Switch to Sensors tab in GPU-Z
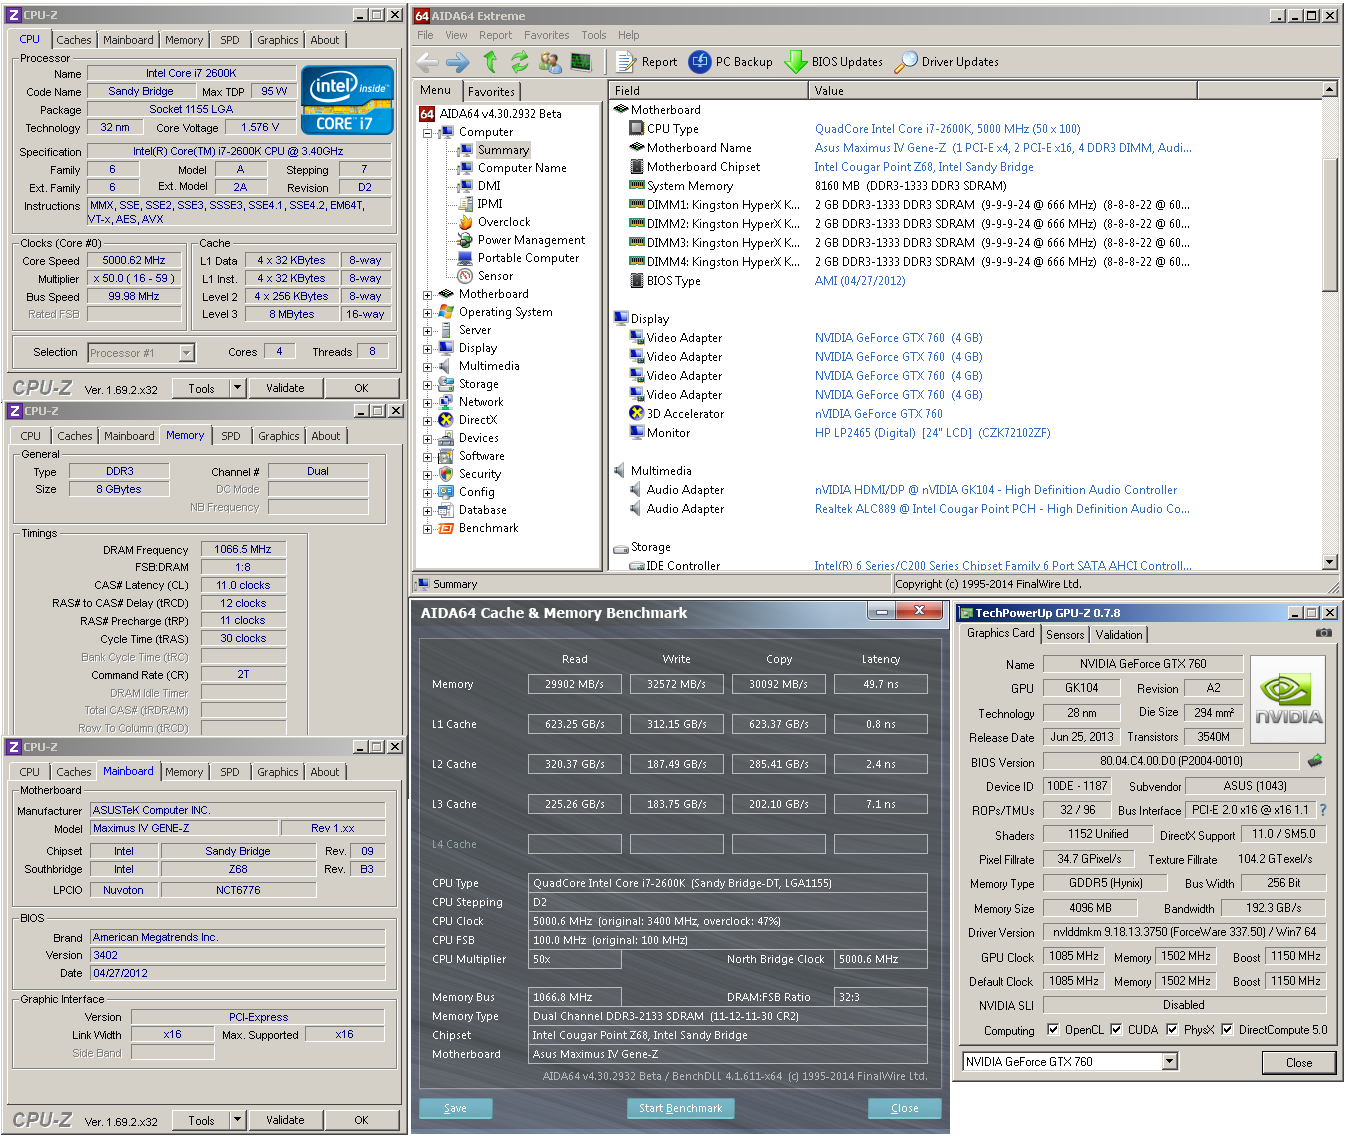The height and width of the screenshot is (1139, 1351). 1065,635
